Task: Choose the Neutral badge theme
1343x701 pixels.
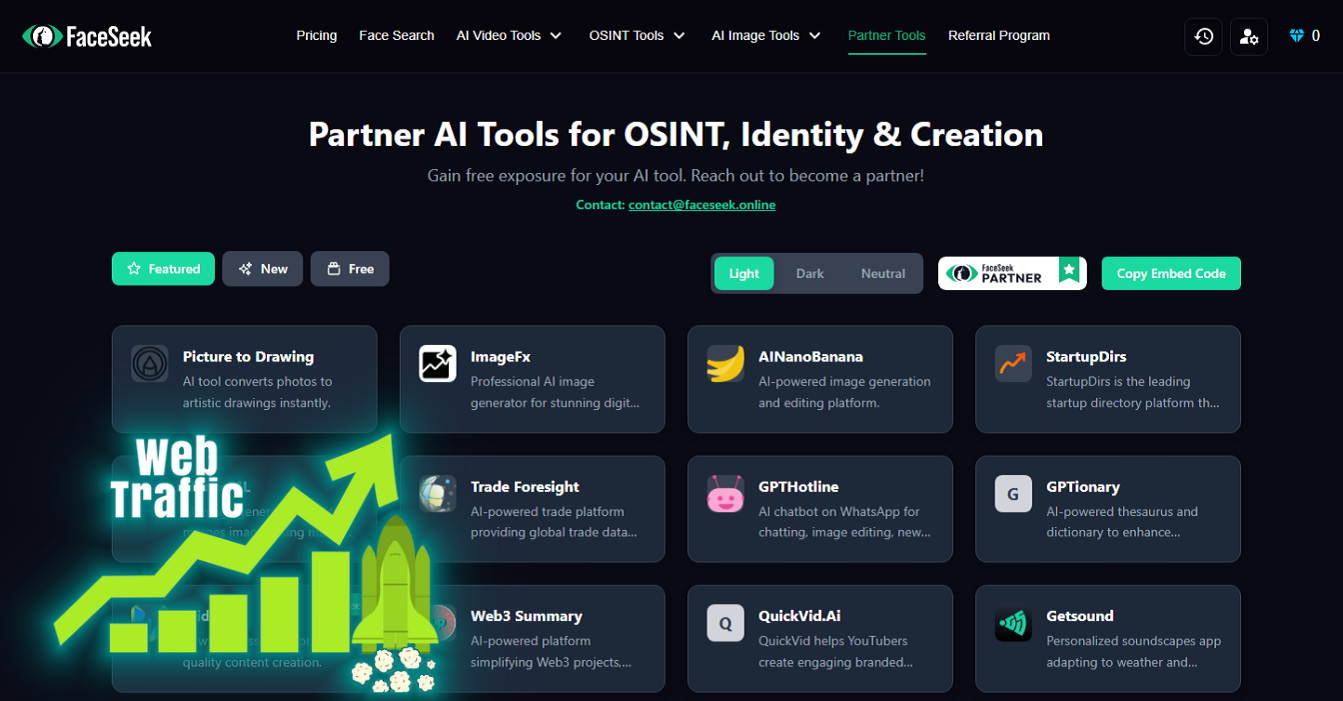Action: click(x=883, y=273)
